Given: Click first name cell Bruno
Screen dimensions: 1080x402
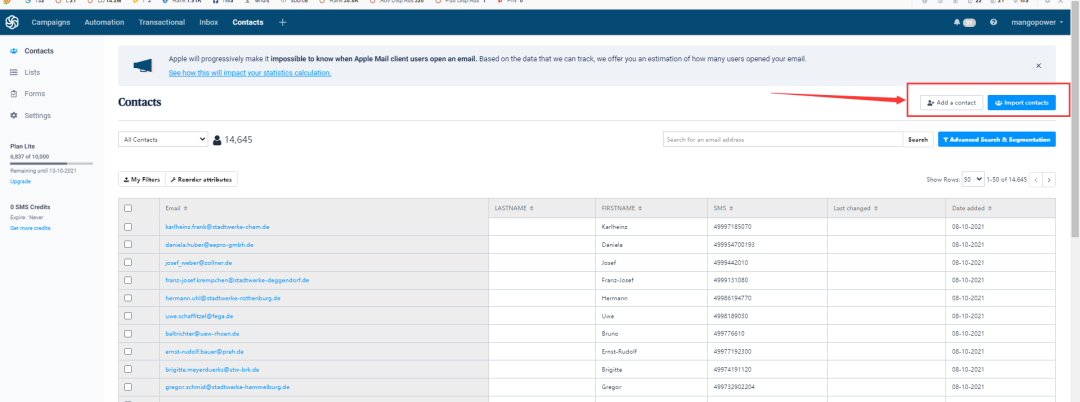Looking at the screenshot, I should (x=610, y=334).
